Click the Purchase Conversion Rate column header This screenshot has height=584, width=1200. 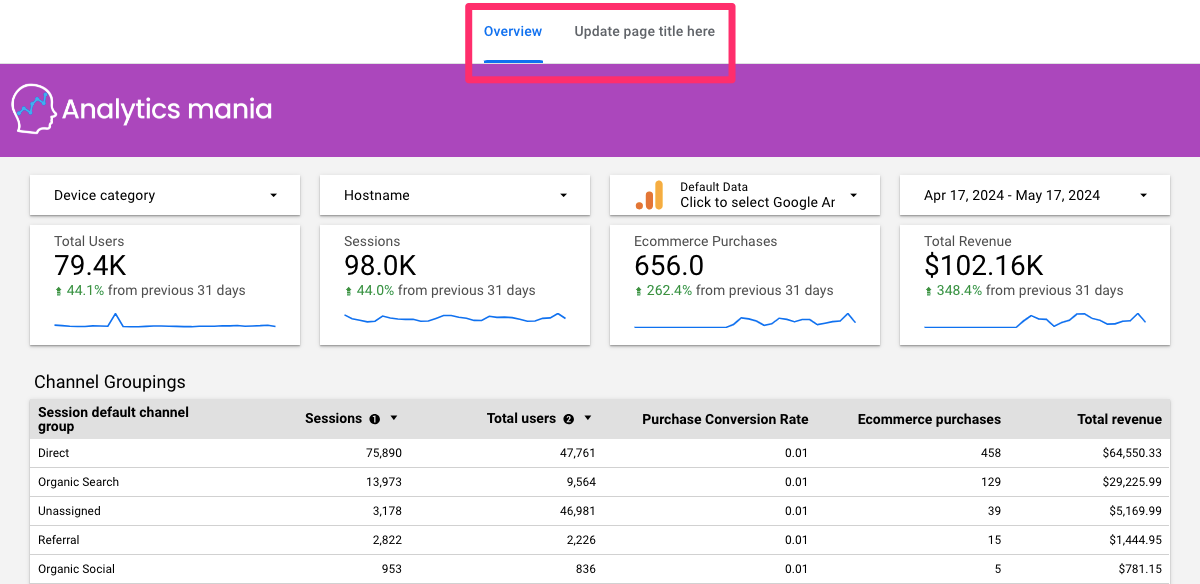(725, 419)
